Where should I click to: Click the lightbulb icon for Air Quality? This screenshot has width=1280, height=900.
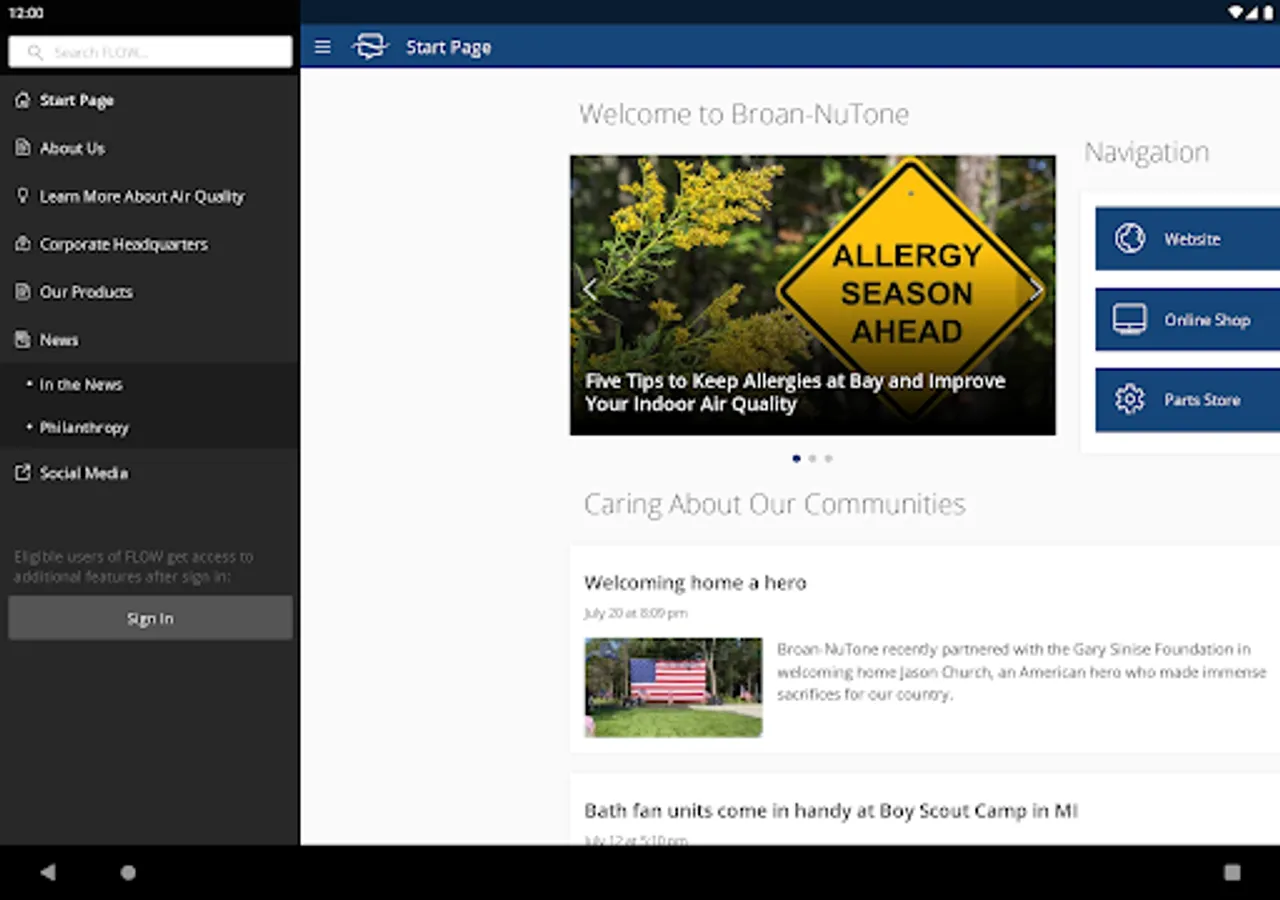pyautogui.click(x=23, y=196)
